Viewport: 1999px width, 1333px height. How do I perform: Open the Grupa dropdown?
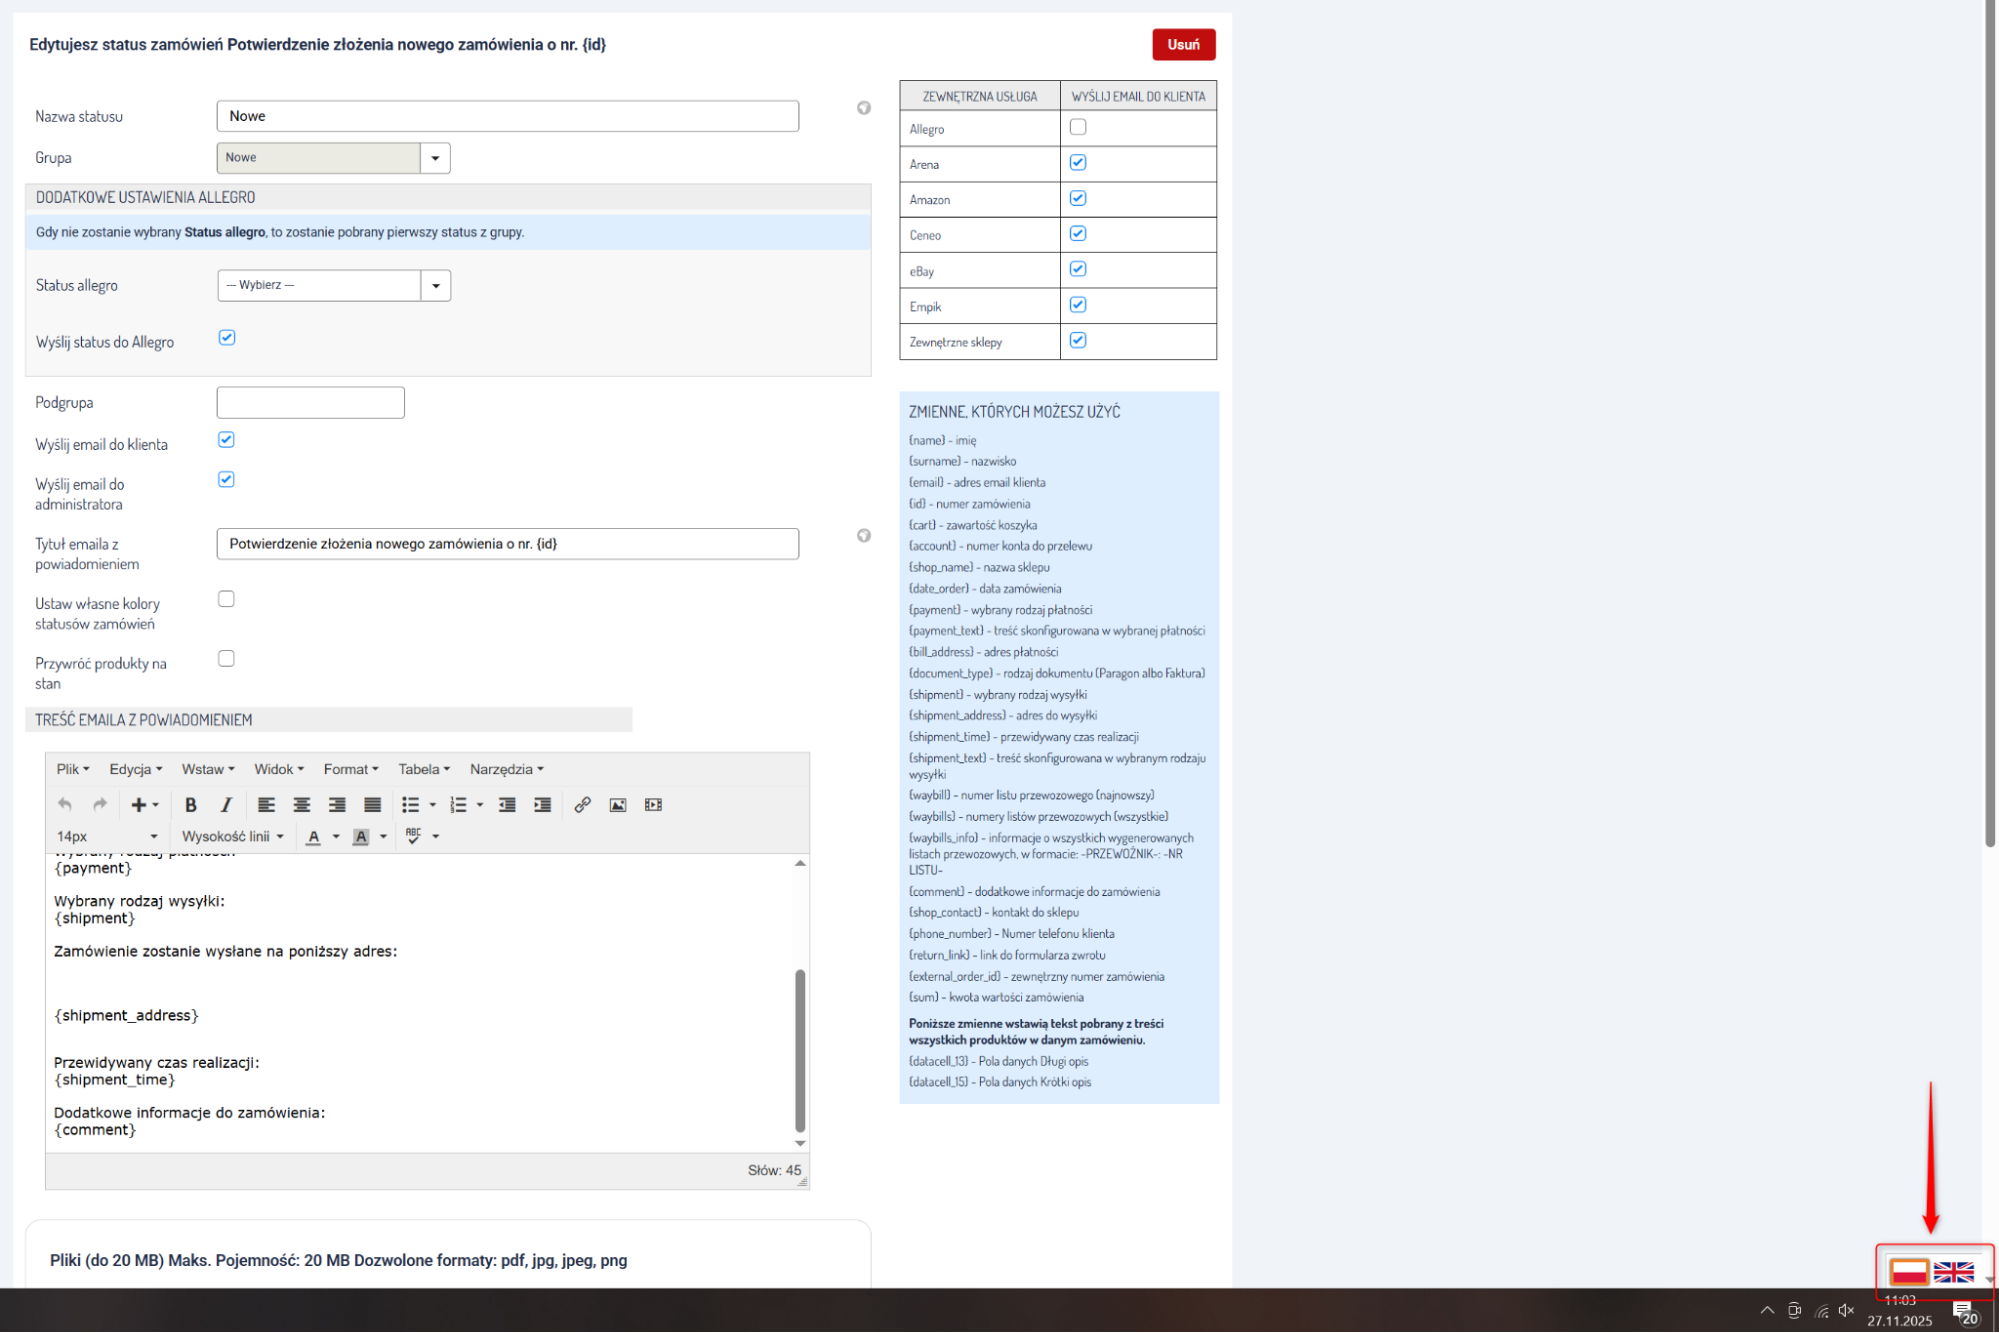point(435,158)
